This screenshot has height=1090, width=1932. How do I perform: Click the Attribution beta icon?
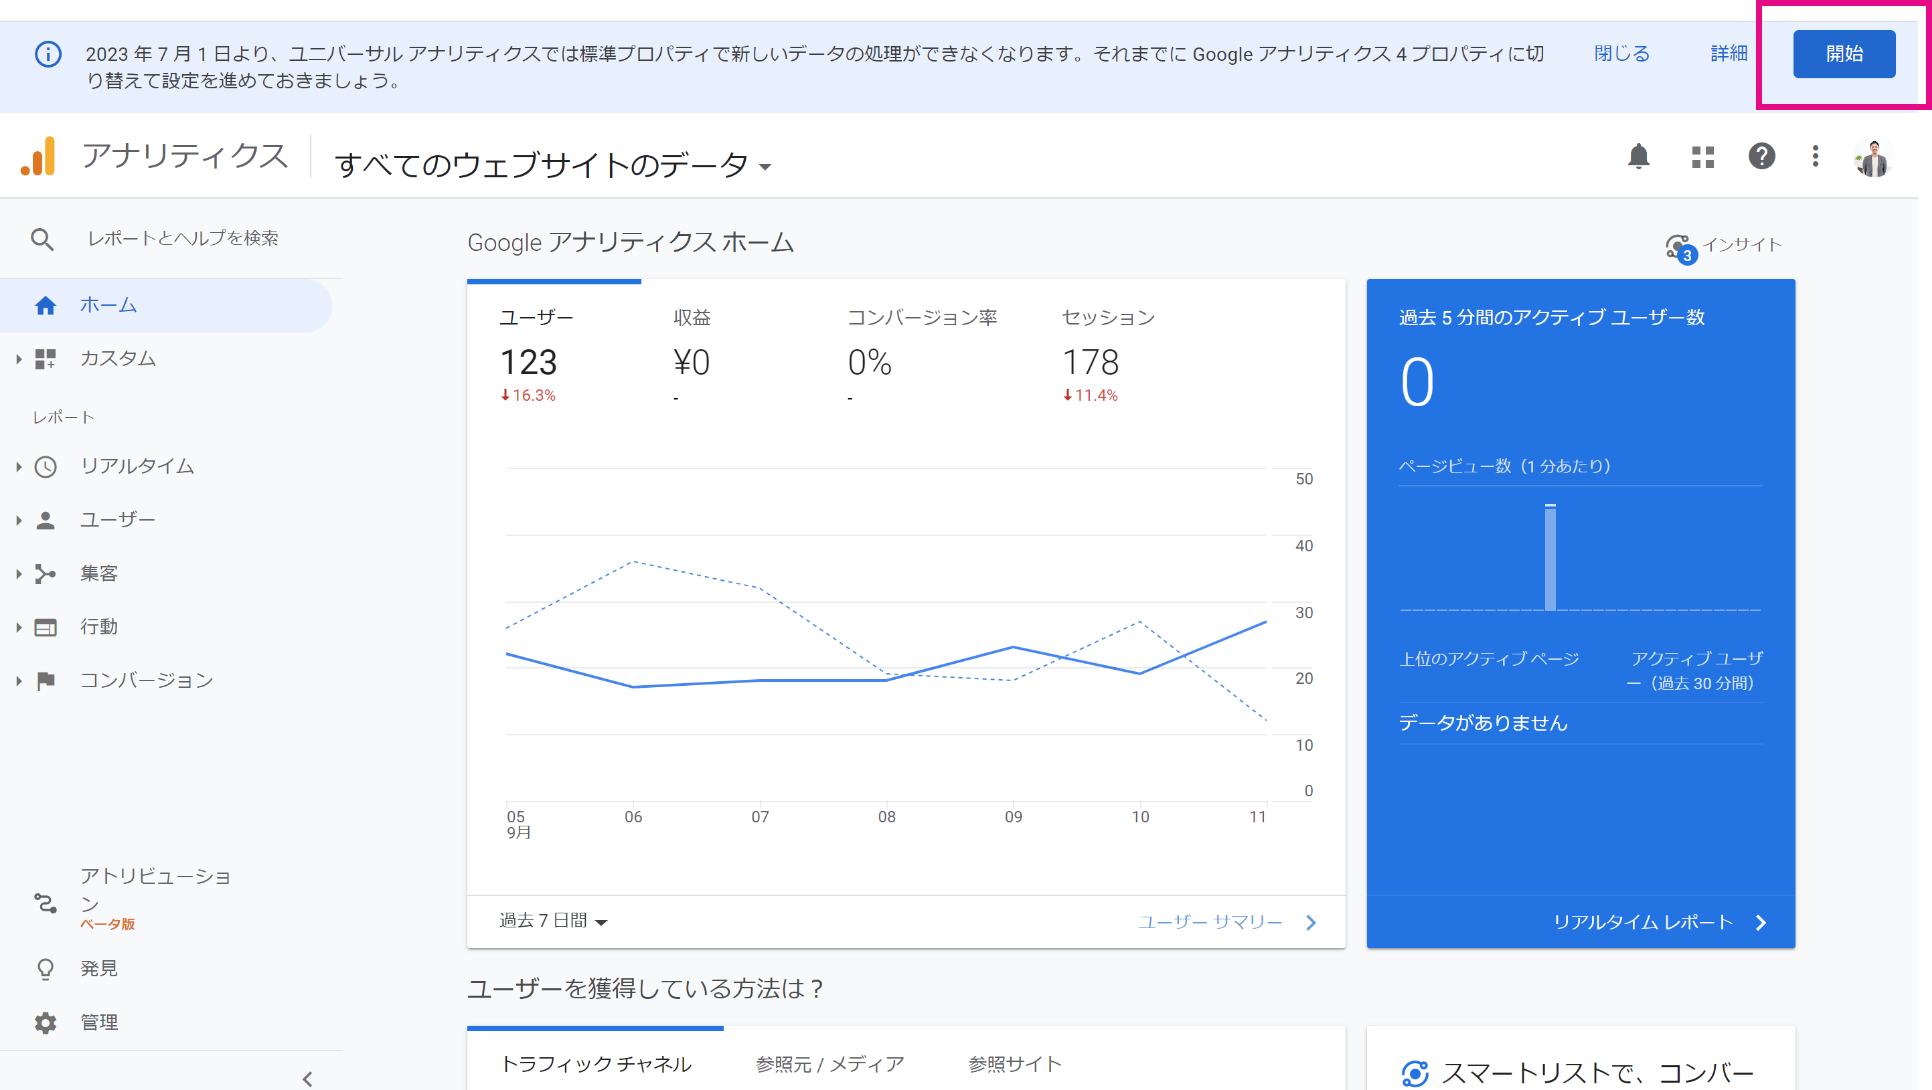point(46,903)
